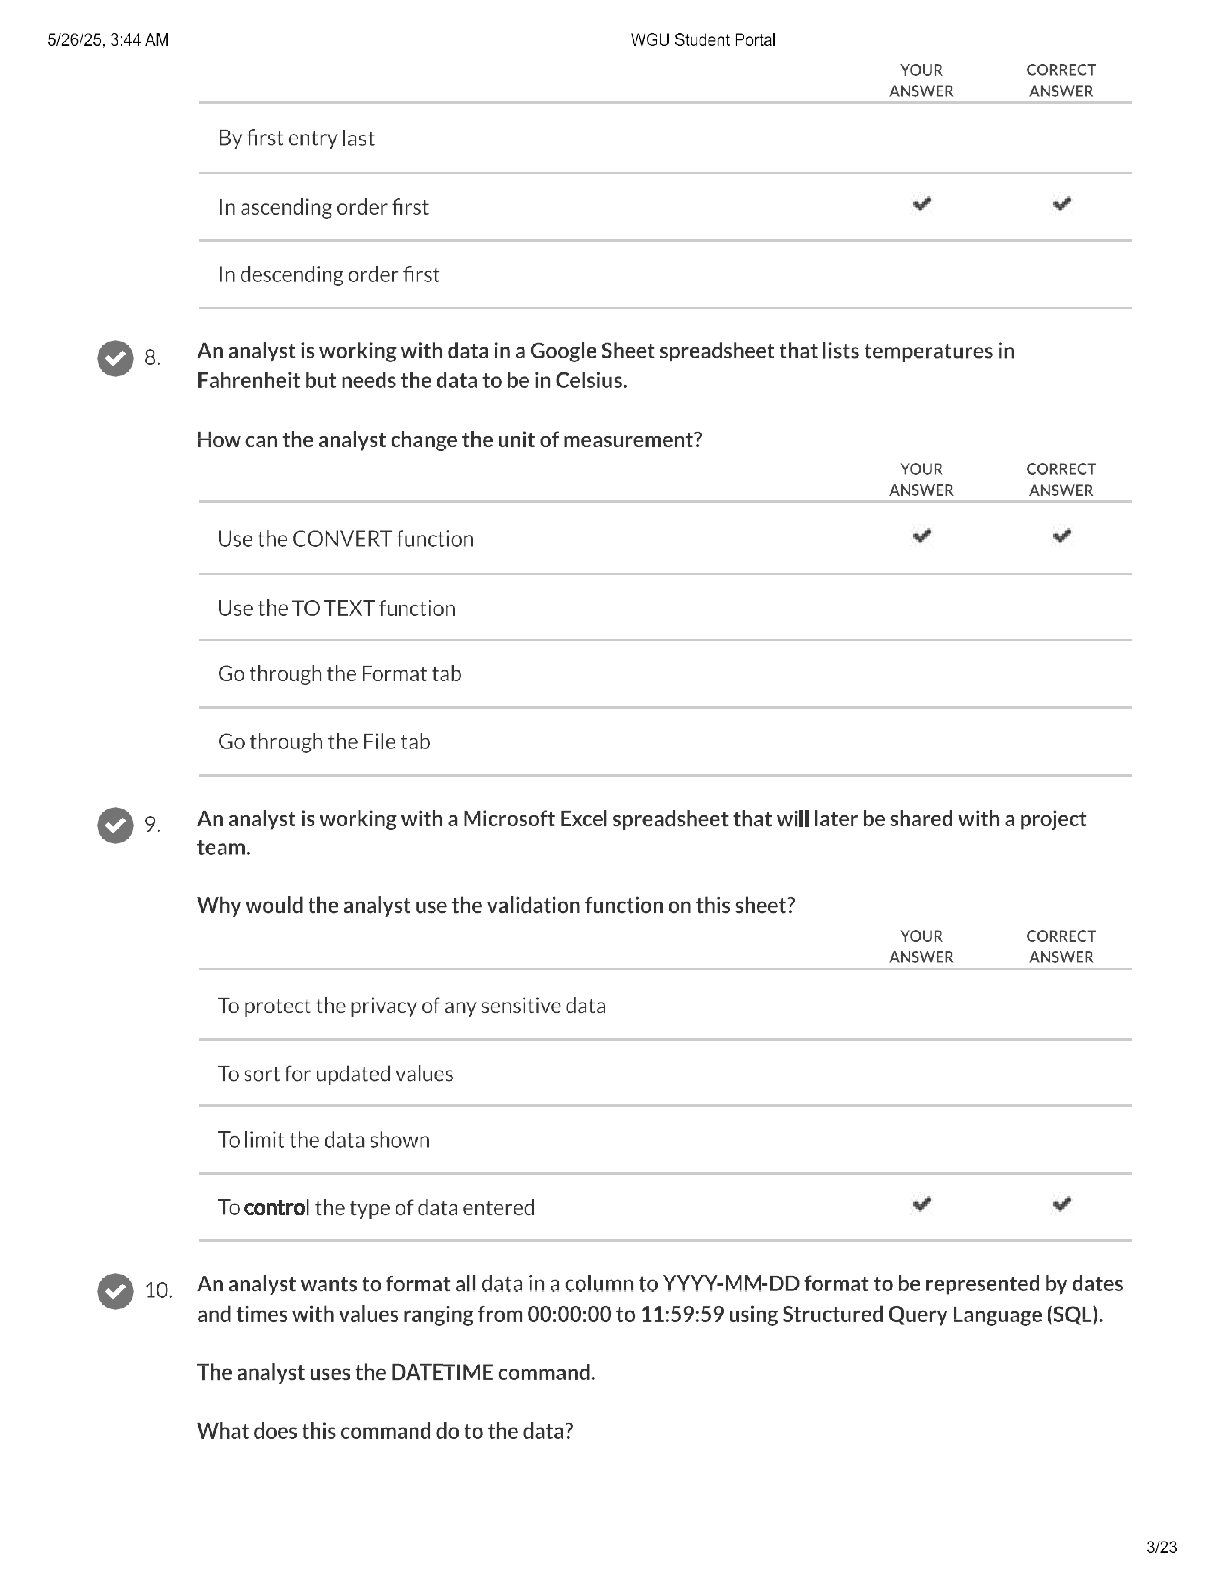Choose 'Use the TO TEXT function' answer
Viewport: 1224px width, 1584px height.
[665, 608]
